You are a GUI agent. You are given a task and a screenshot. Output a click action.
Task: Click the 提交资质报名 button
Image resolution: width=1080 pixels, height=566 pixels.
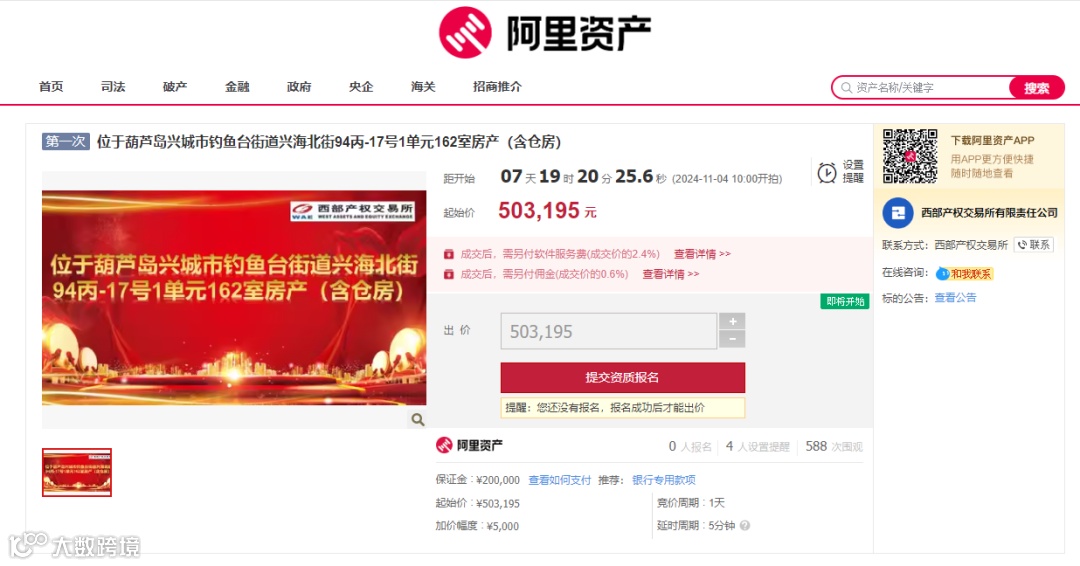coord(623,377)
